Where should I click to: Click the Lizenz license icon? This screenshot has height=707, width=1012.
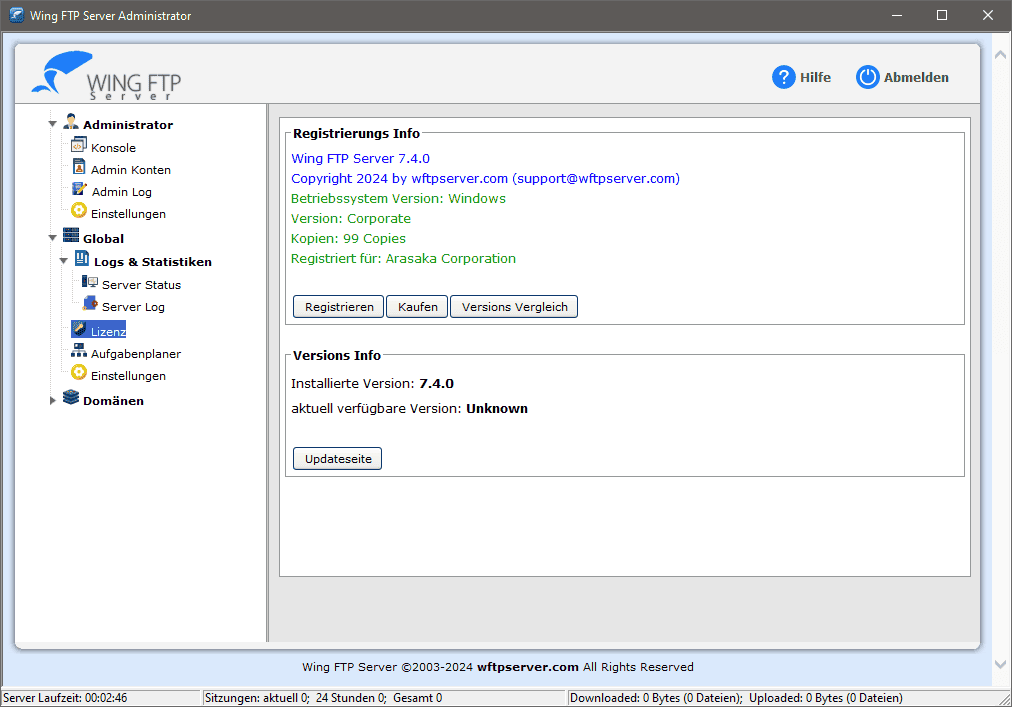coord(79,329)
